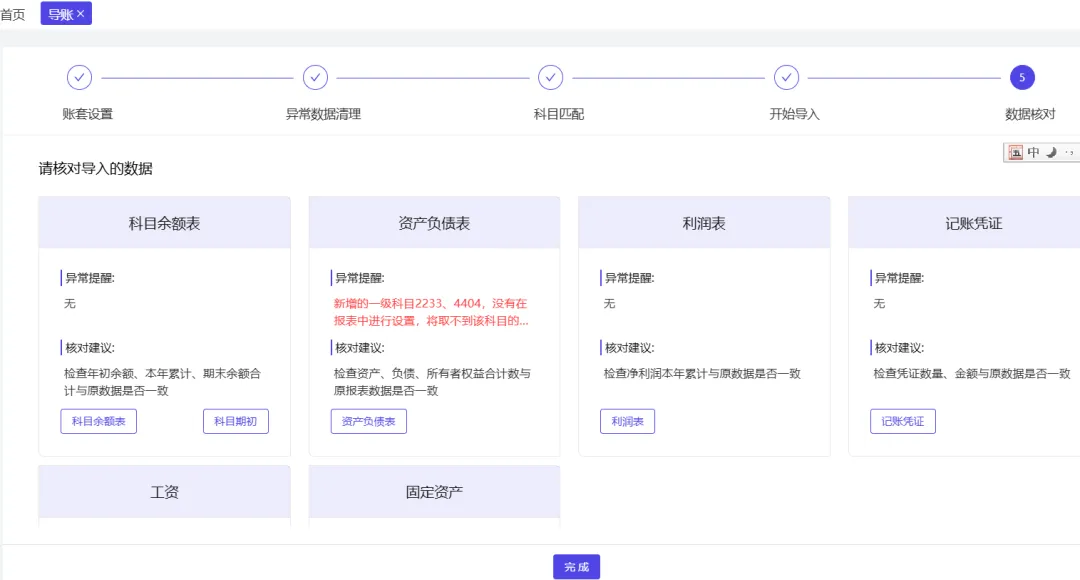Click the 开始导入 step label

(794, 114)
